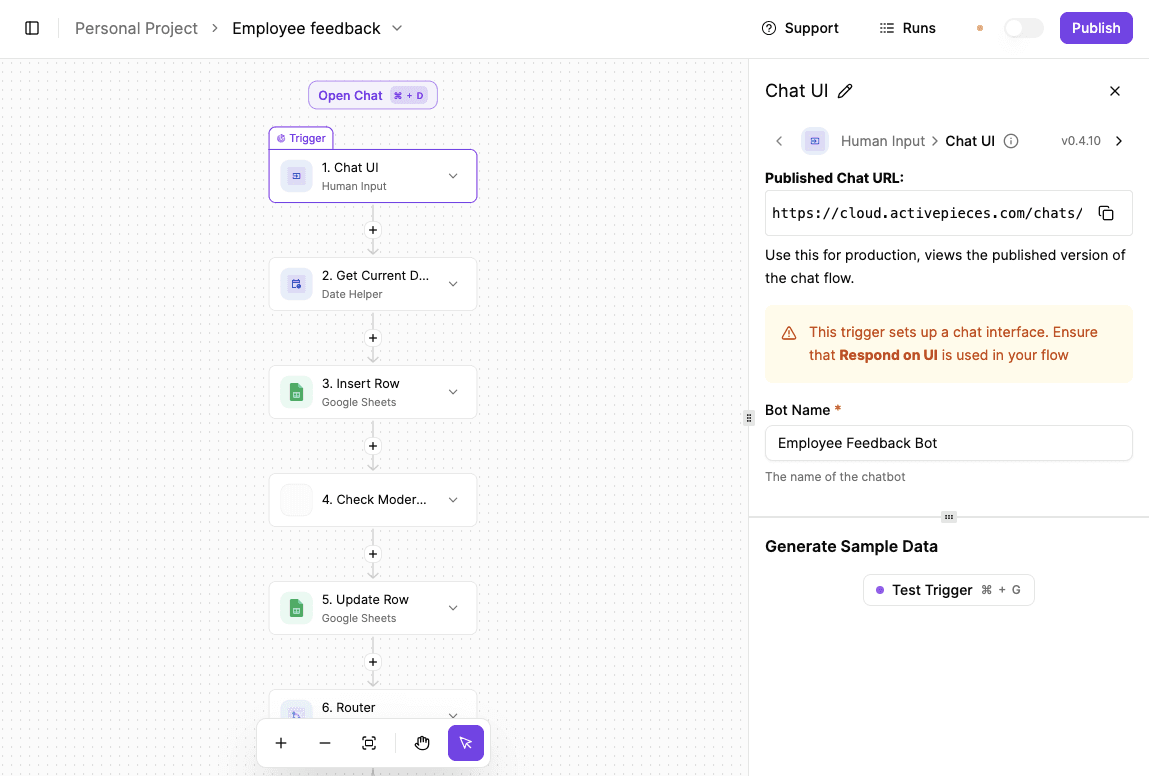Screen dimensions: 1149x776
Task: Open the Employee feedback flow name dropdown
Action: coord(397,28)
